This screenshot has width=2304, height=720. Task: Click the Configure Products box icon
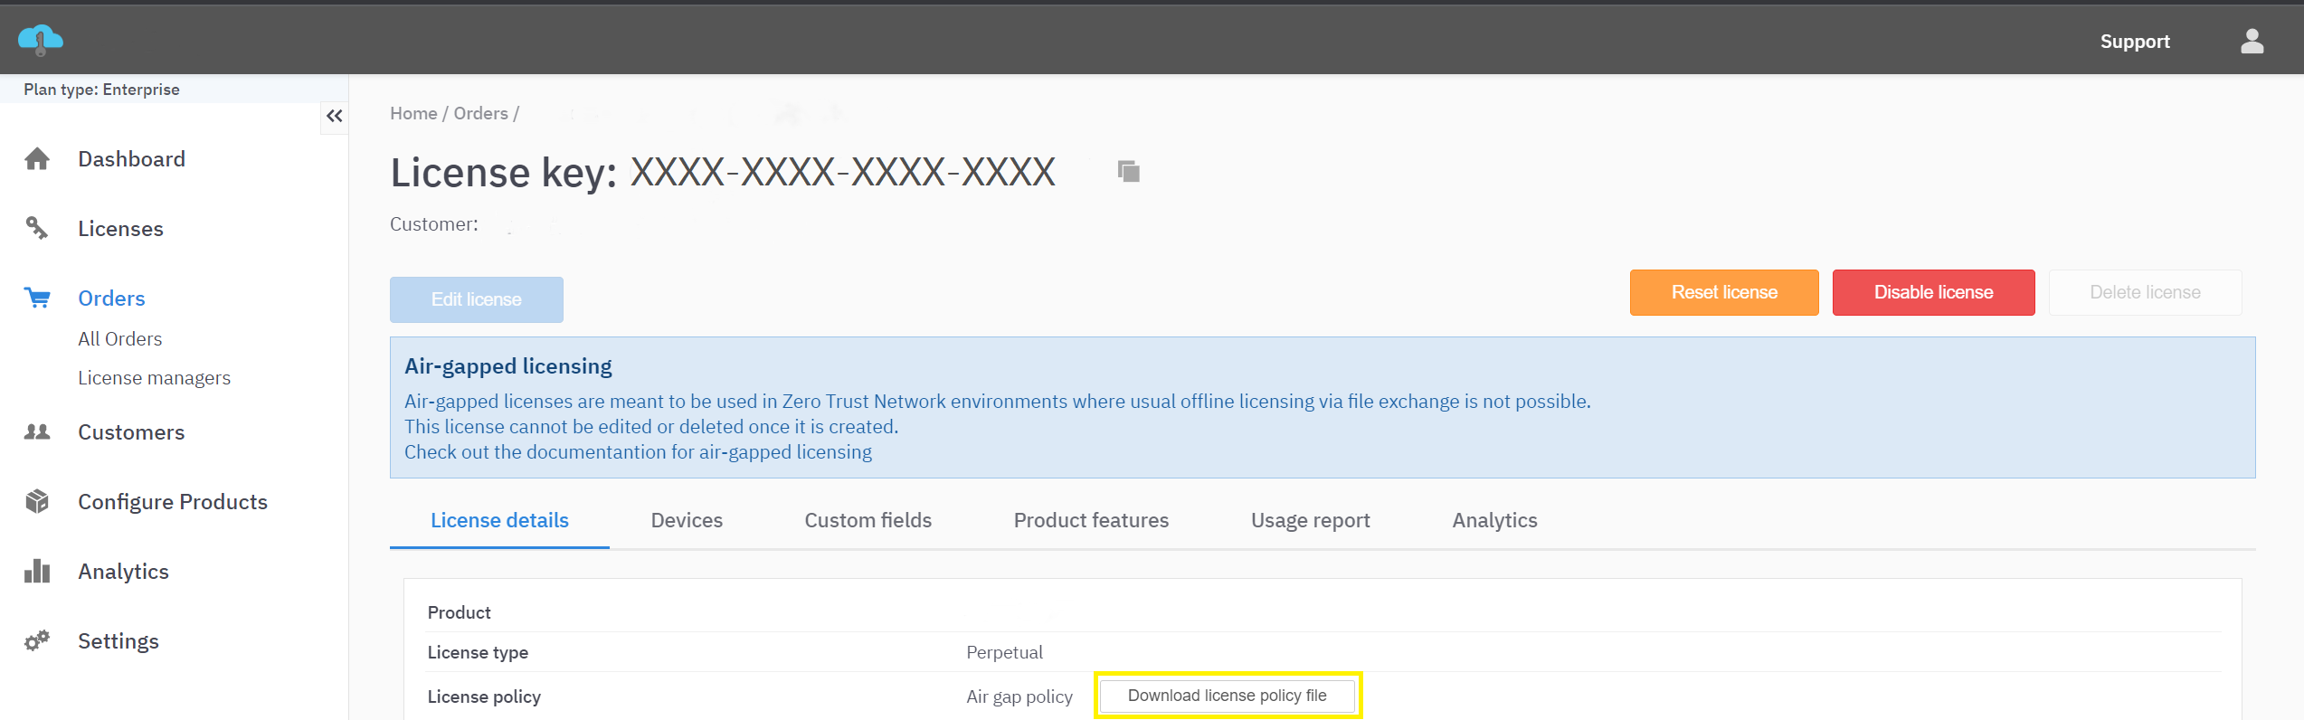pos(37,501)
